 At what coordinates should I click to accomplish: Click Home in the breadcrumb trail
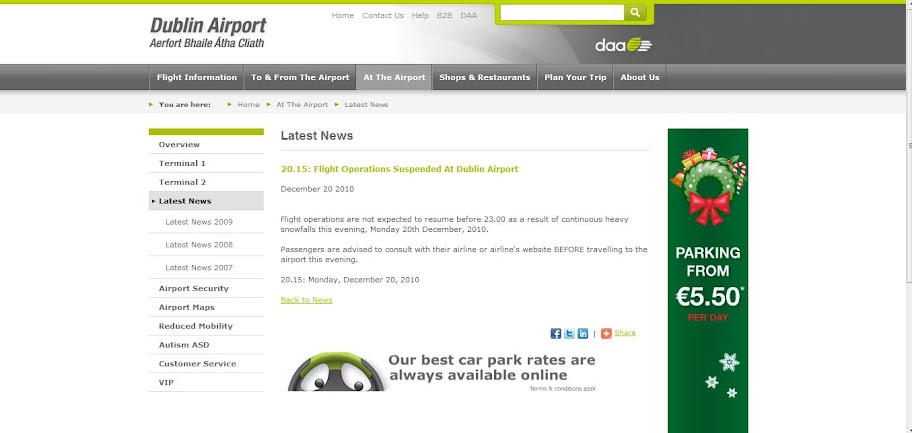point(248,105)
